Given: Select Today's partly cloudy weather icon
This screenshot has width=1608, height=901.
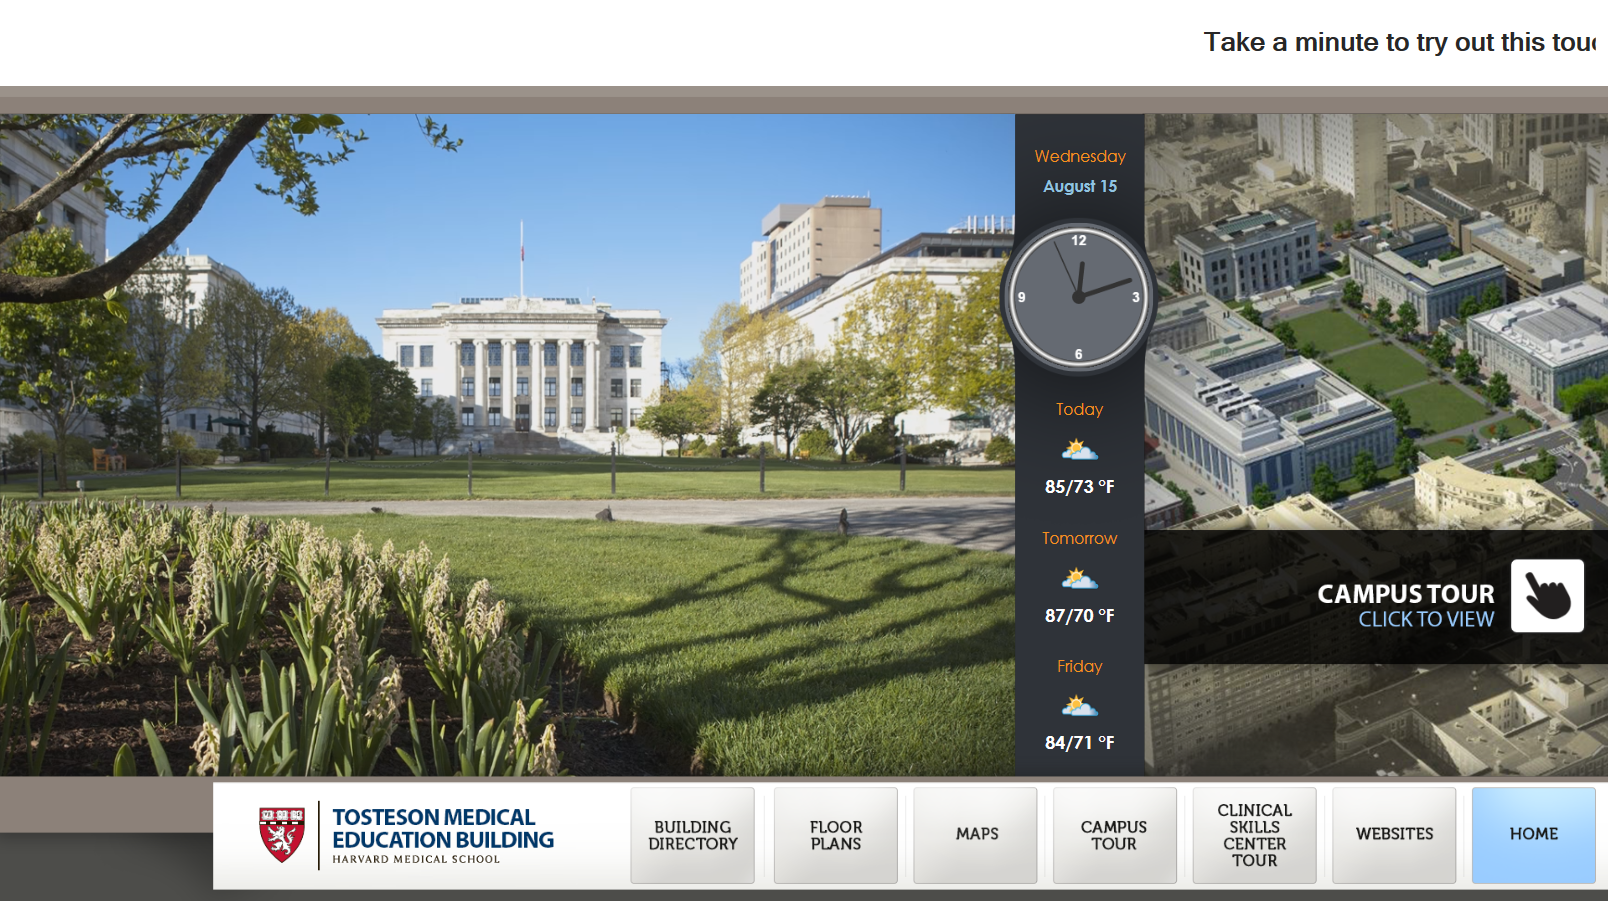Looking at the screenshot, I should (1079, 450).
